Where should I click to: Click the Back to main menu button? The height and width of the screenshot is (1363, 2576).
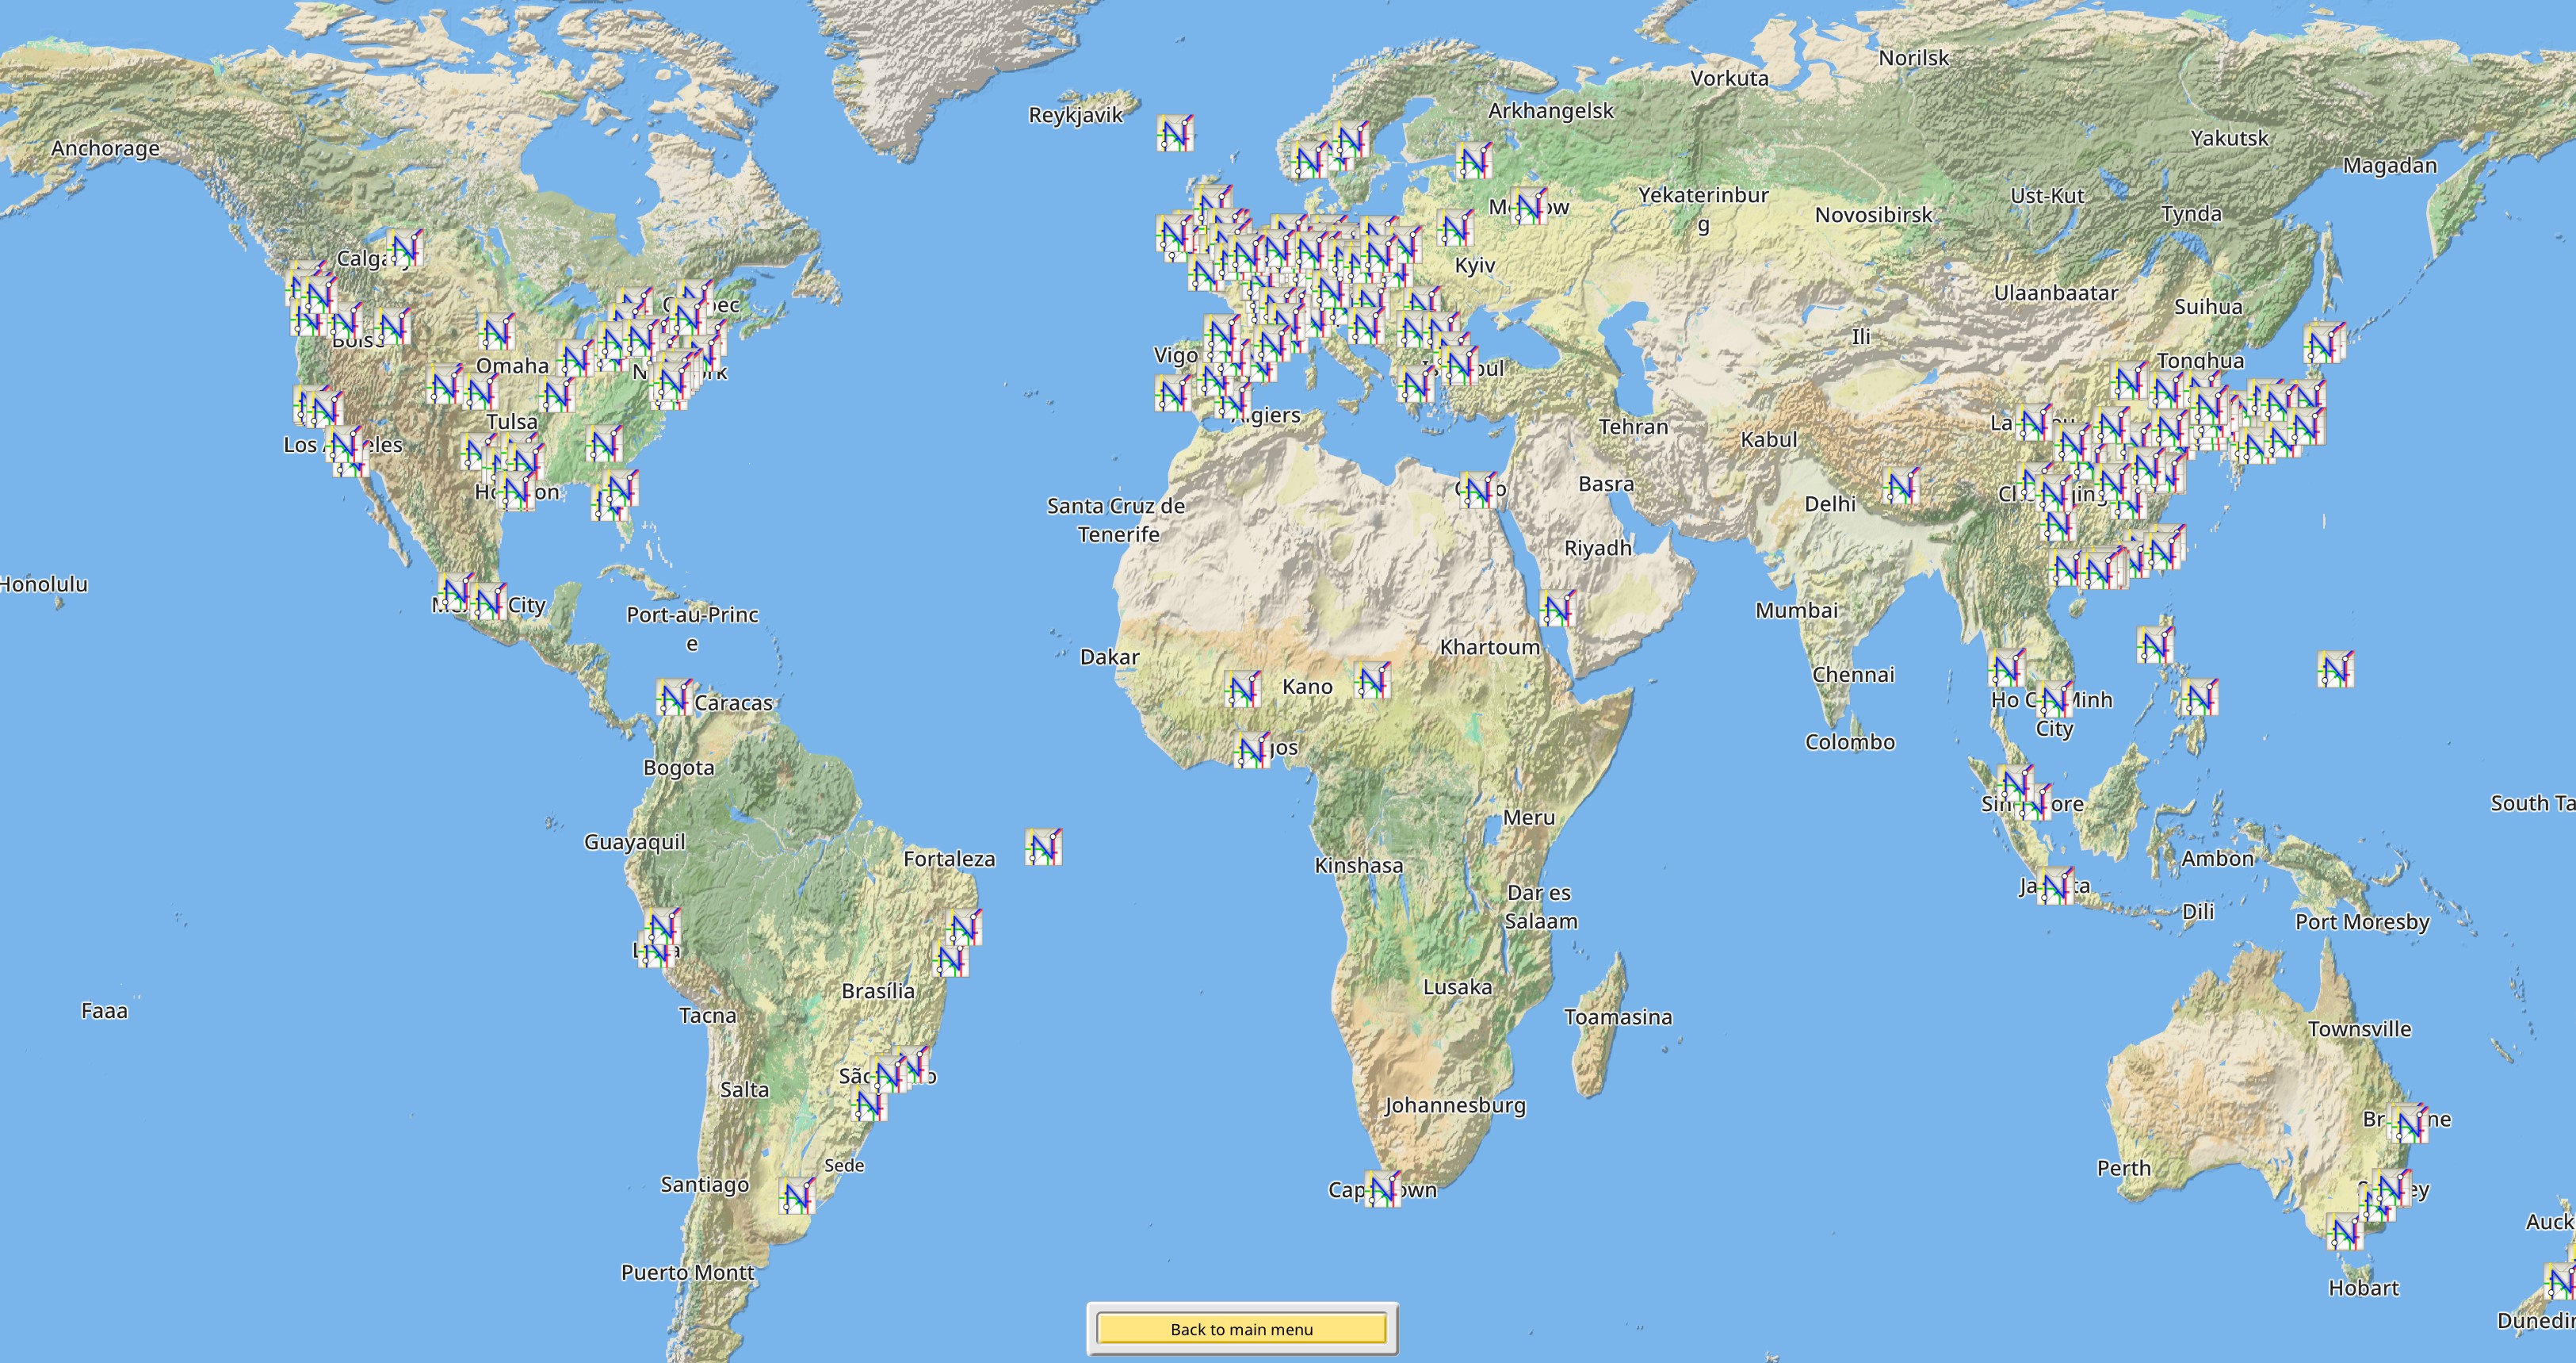coord(1241,1329)
